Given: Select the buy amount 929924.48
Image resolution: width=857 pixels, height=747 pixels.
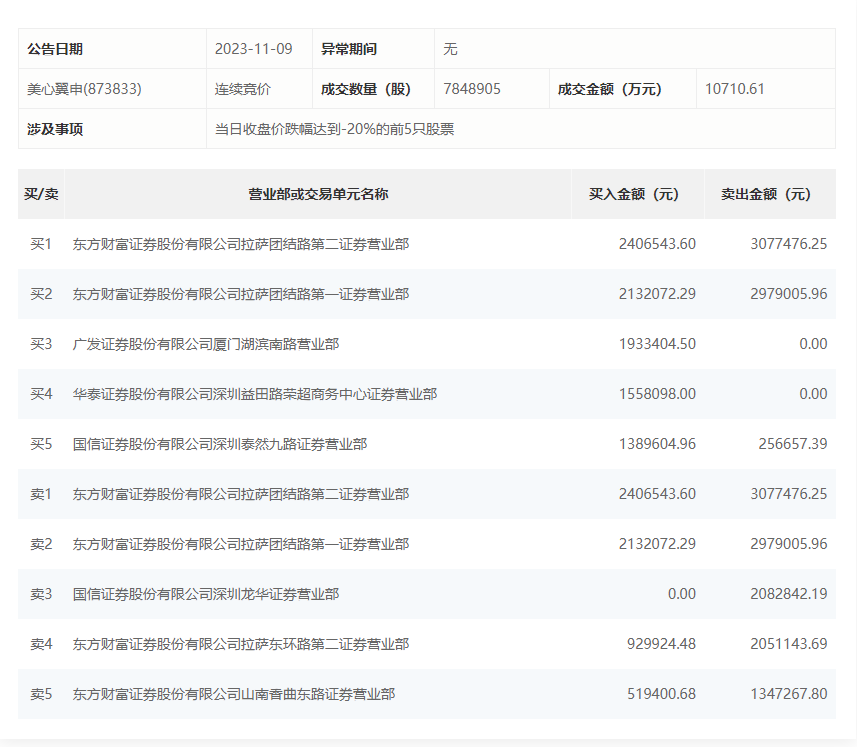Looking at the screenshot, I should 661,644.
